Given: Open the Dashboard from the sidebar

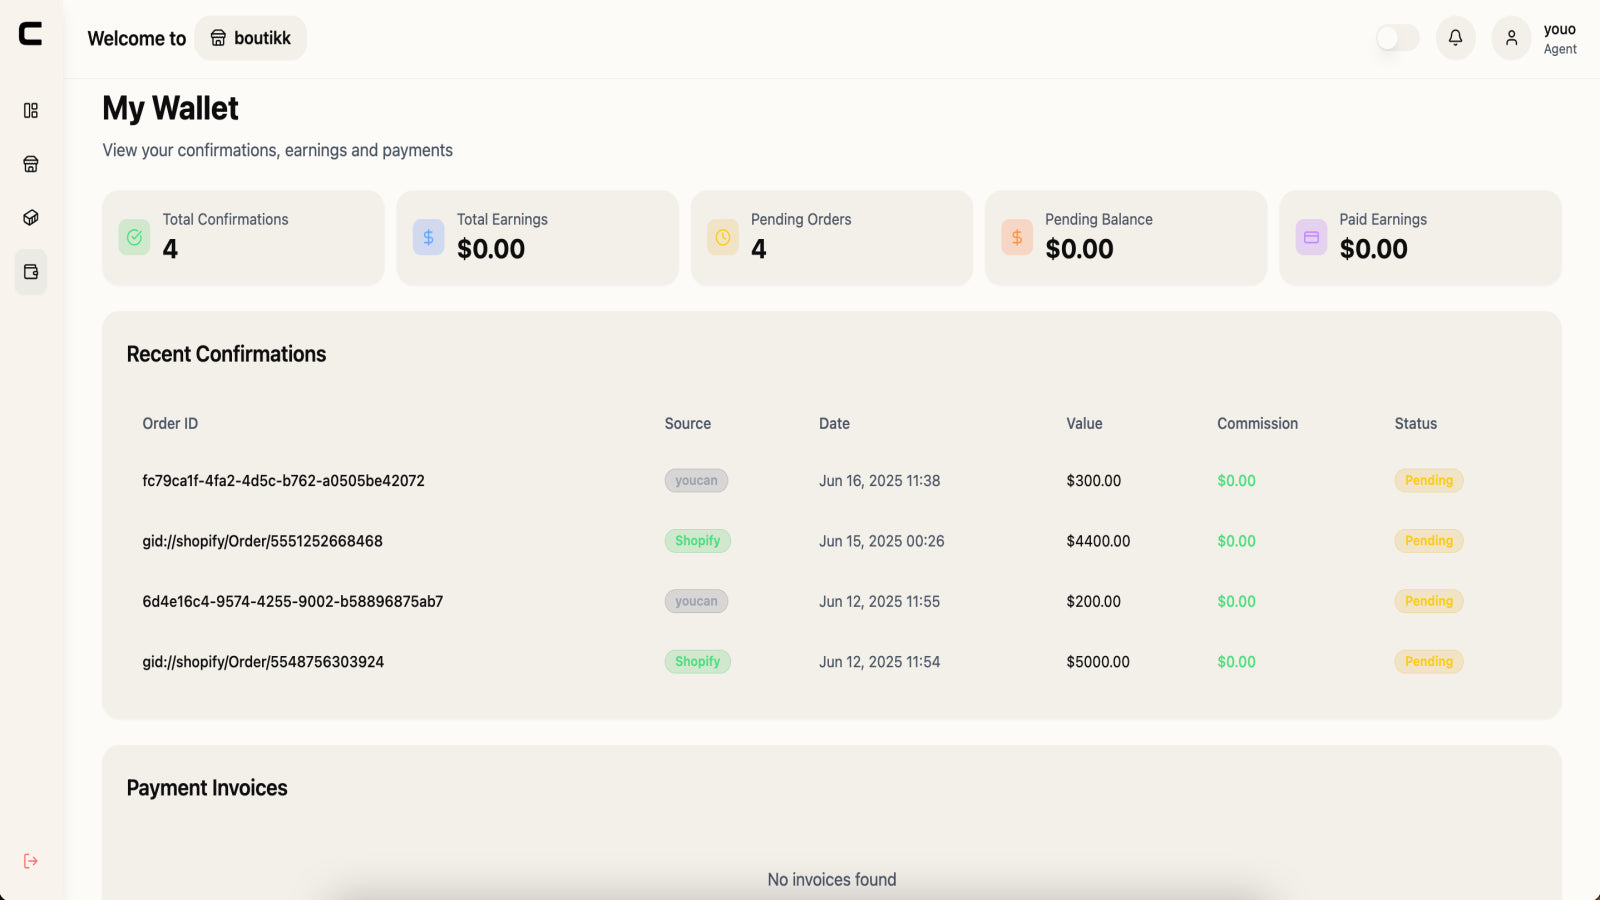Looking at the screenshot, I should coord(30,110).
